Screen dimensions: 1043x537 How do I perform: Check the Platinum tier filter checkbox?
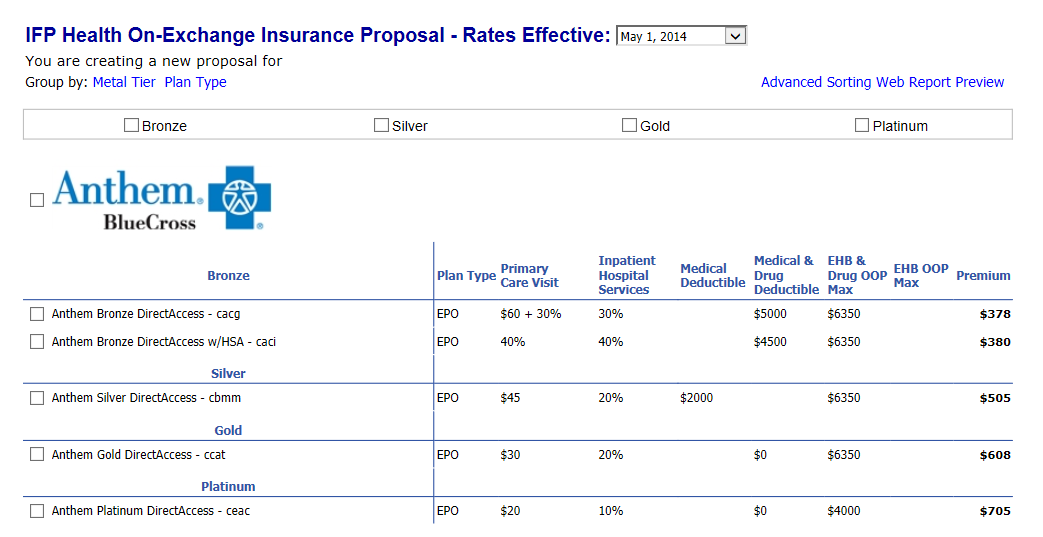pos(861,125)
